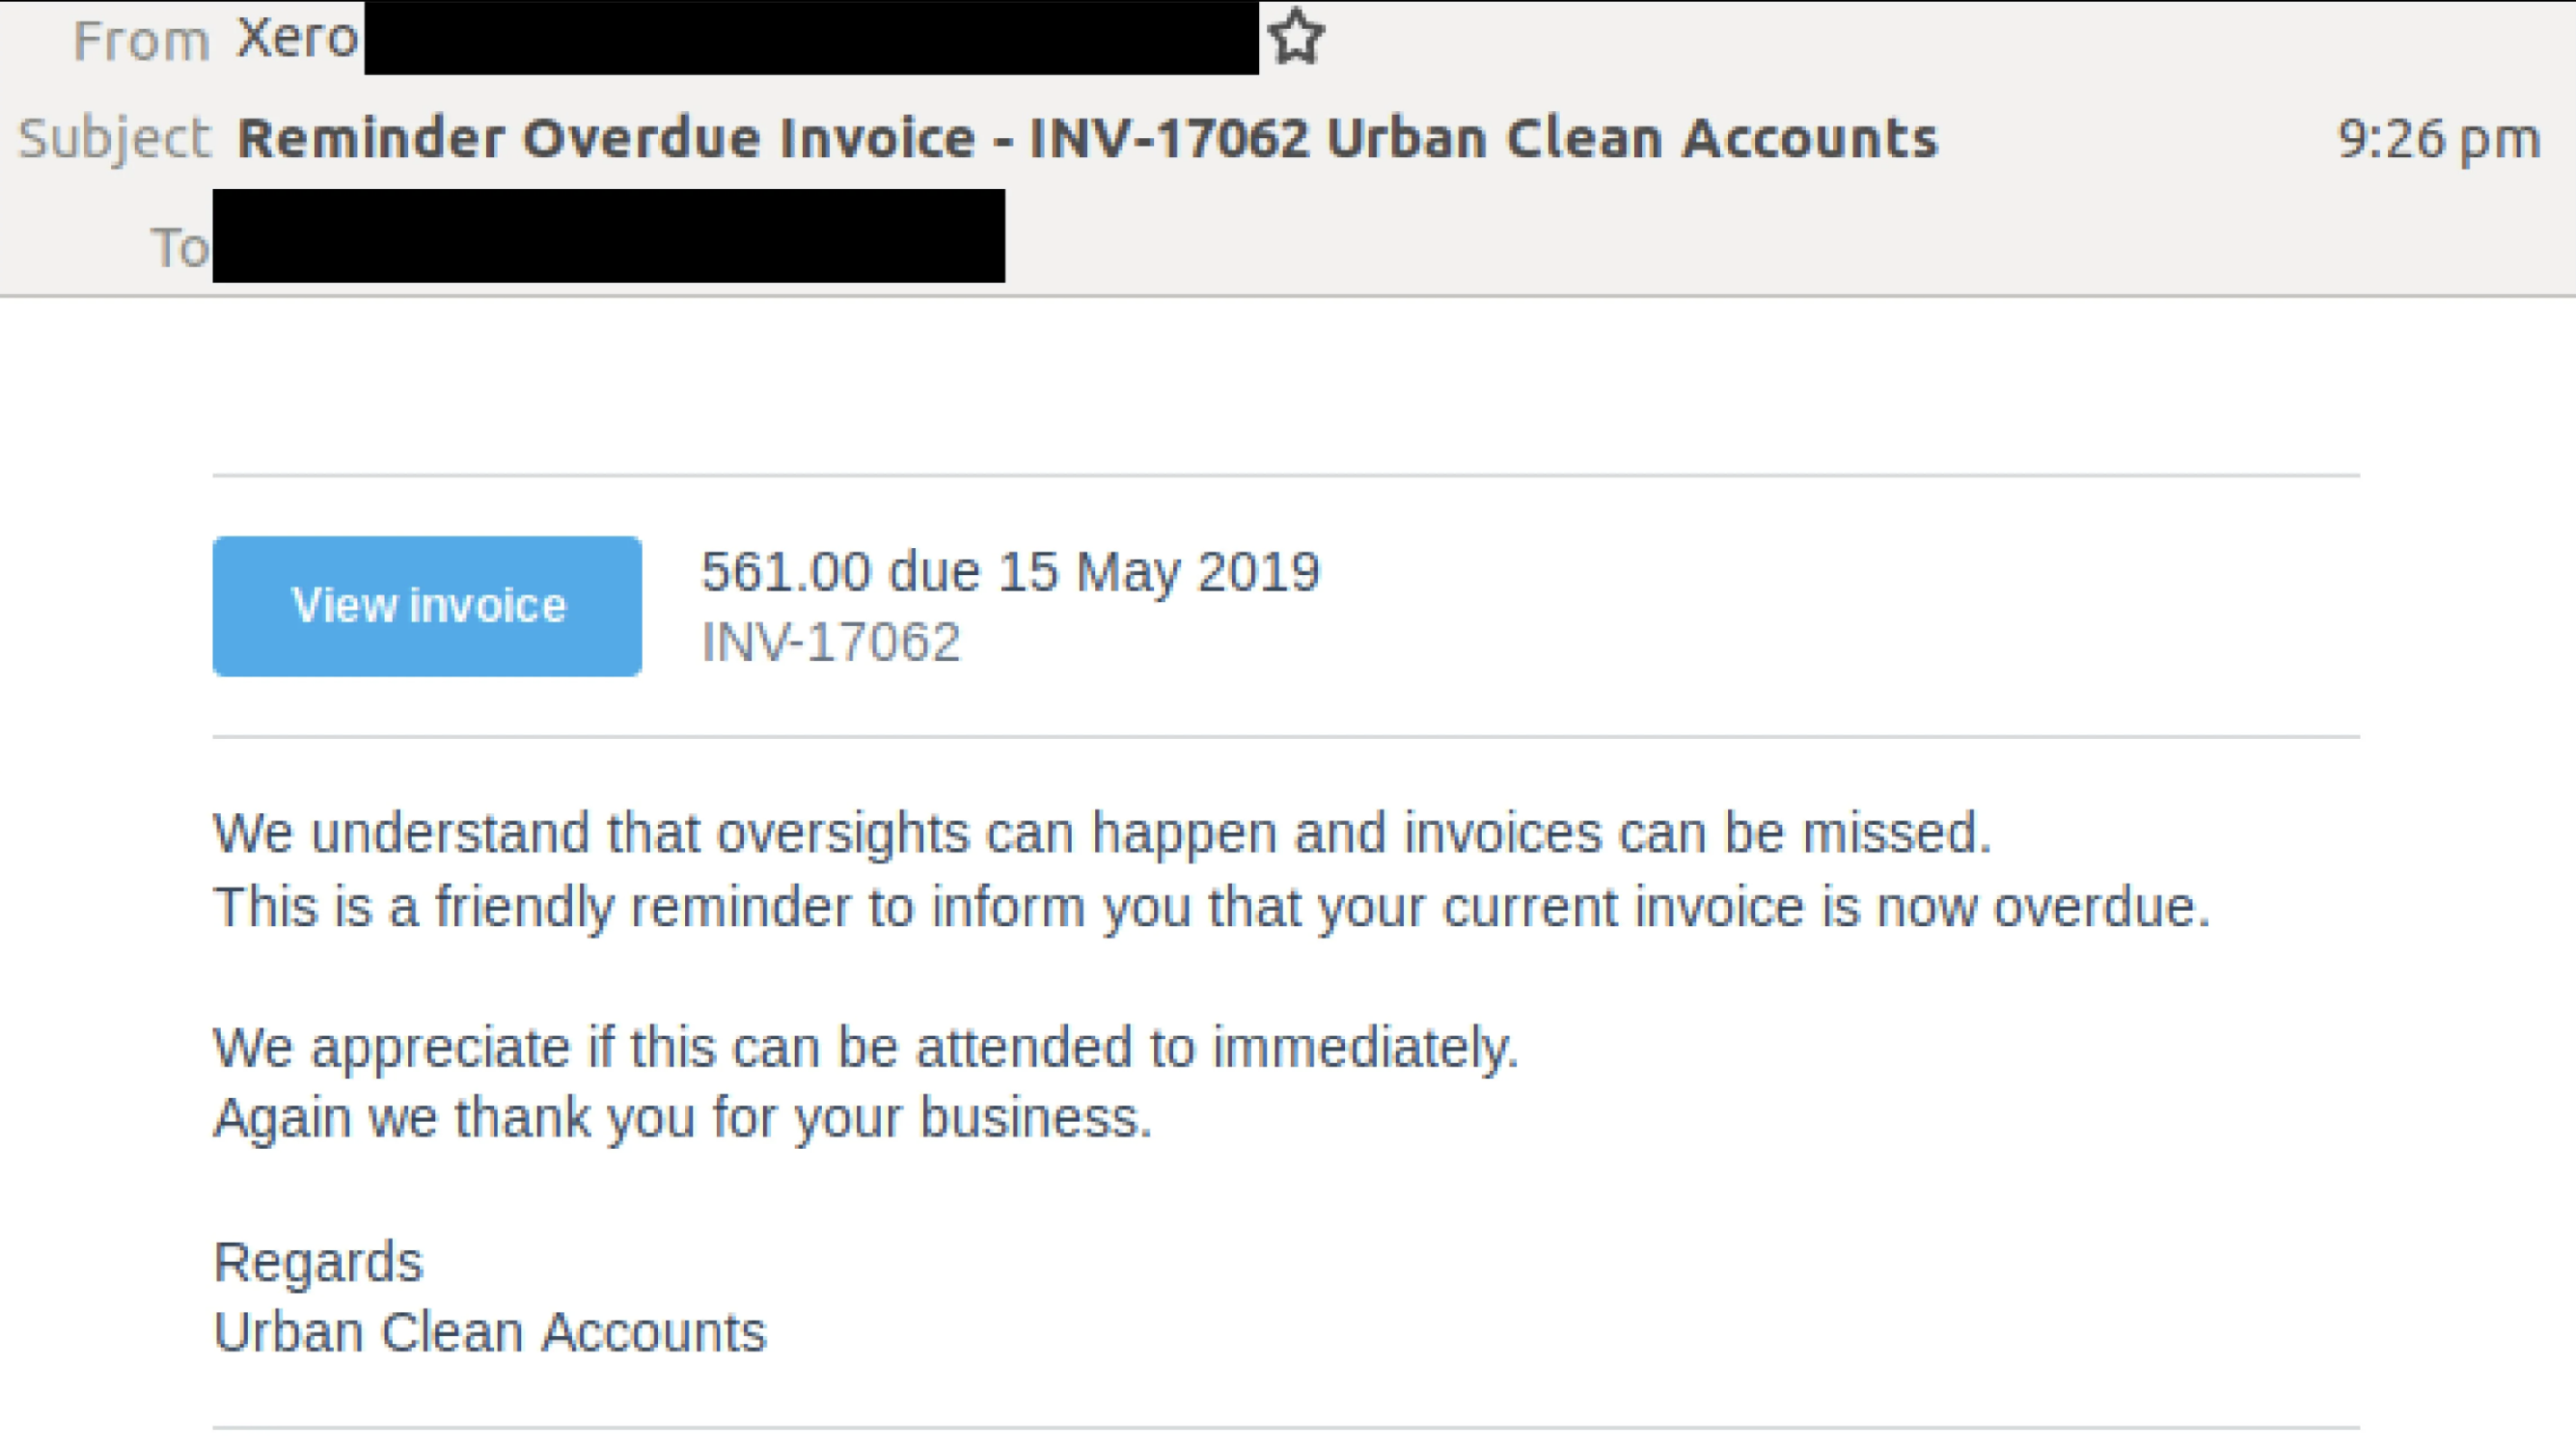Click the INV-17062 number under the amount

click(x=830, y=642)
